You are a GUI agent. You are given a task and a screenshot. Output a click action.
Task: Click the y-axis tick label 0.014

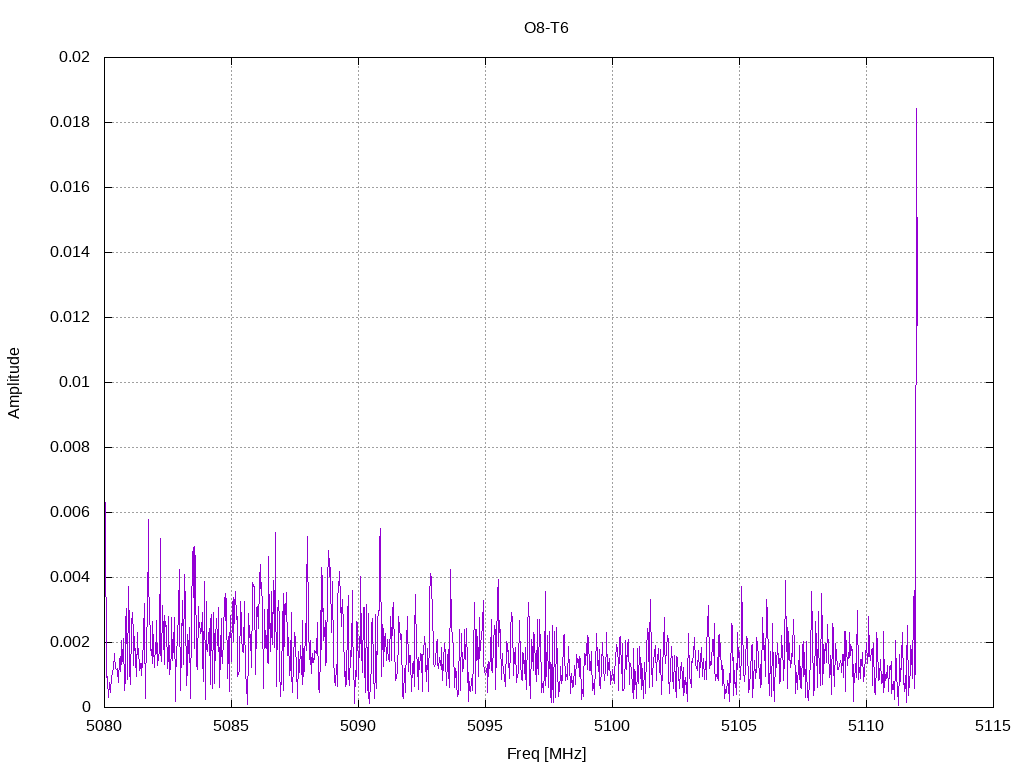click(x=70, y=252)
